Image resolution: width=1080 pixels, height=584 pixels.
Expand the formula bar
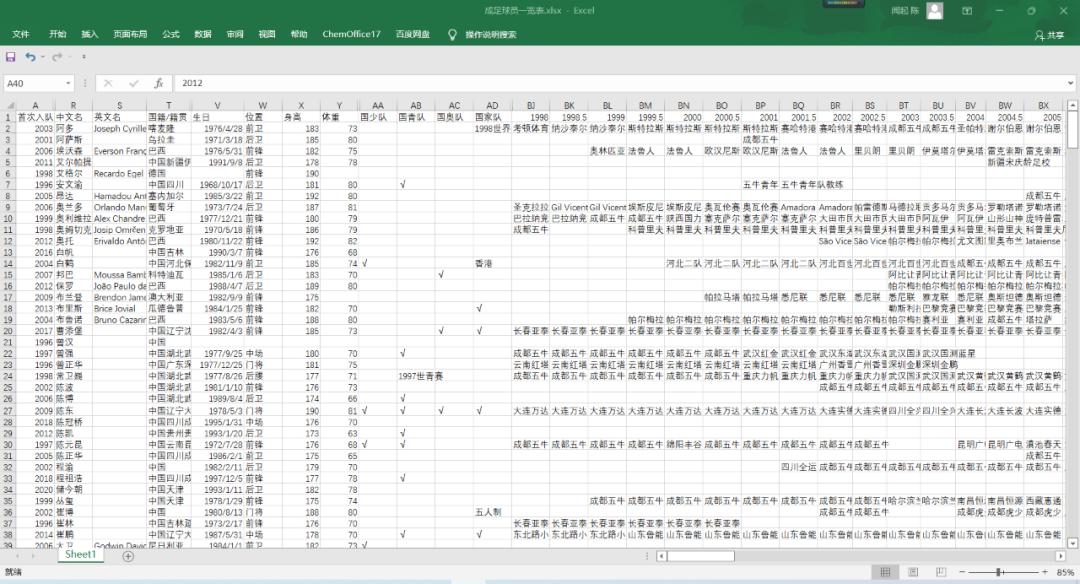(x=1071, y=83)
